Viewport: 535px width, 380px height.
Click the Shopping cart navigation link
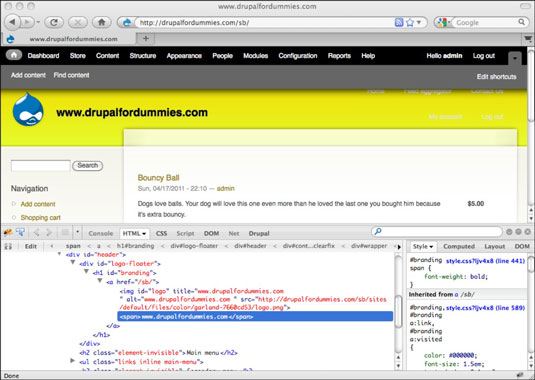coord(40,218)
